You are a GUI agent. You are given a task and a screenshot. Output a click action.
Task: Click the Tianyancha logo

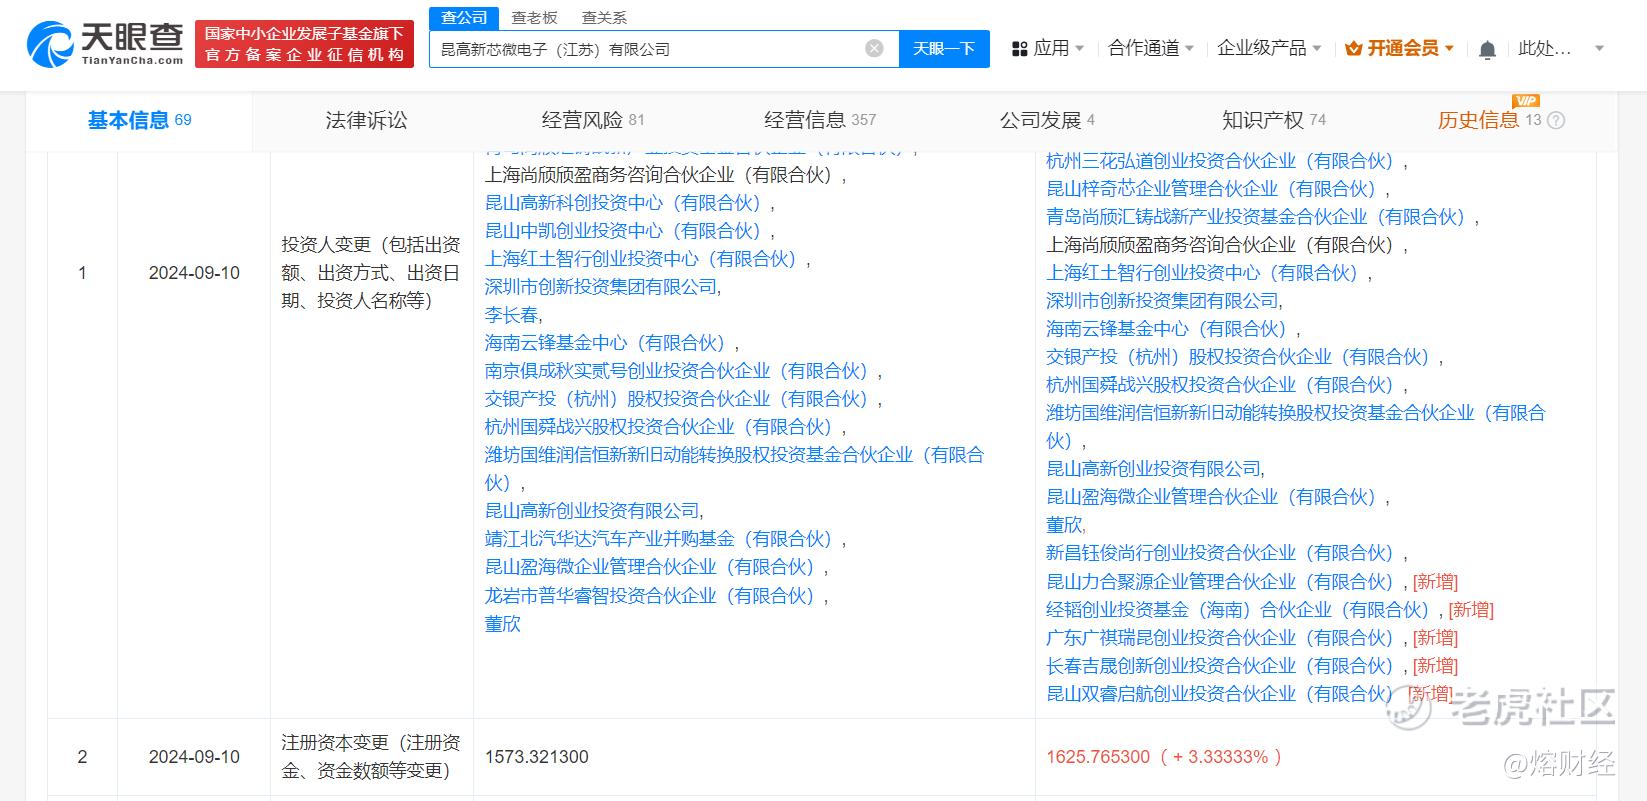pyautogui.click(x=105, y=45)
